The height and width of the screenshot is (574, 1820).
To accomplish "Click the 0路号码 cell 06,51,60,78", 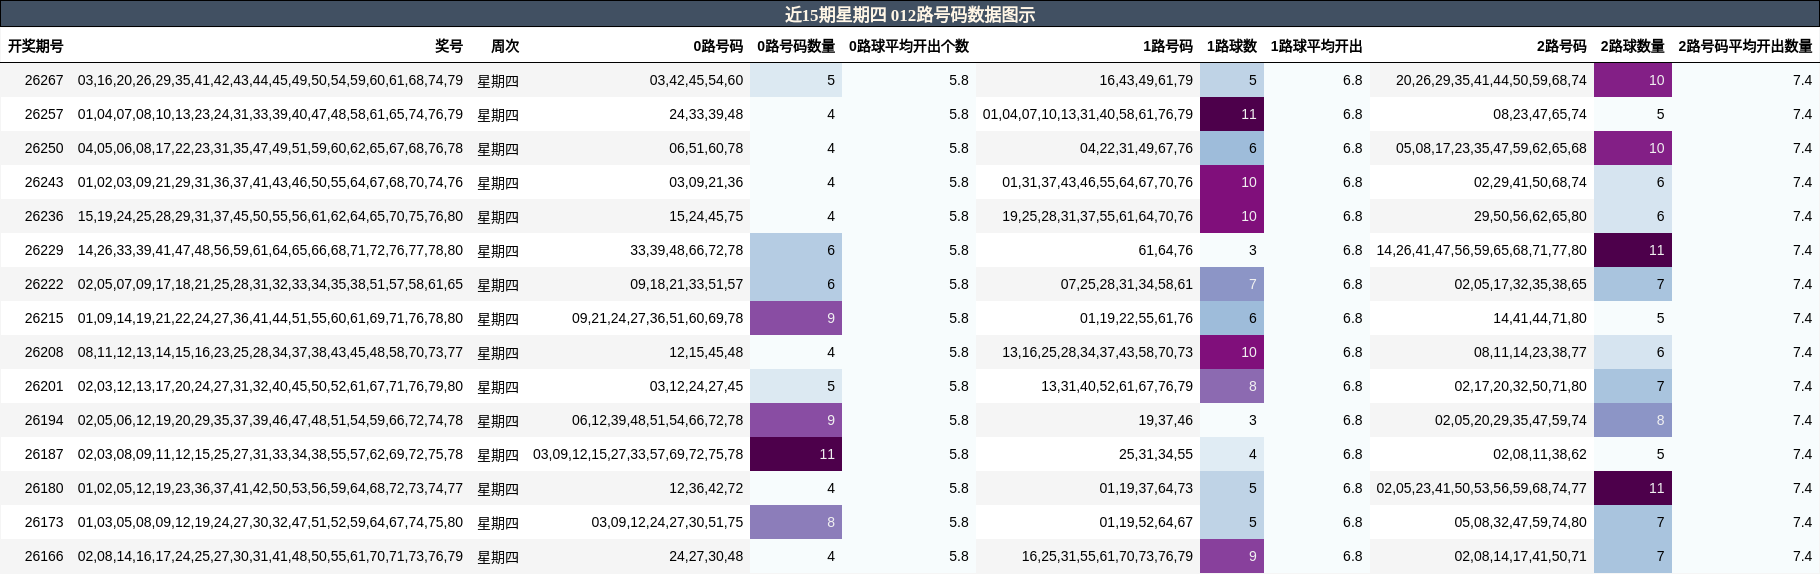I will pyautogui.click(x=706, y=148).
